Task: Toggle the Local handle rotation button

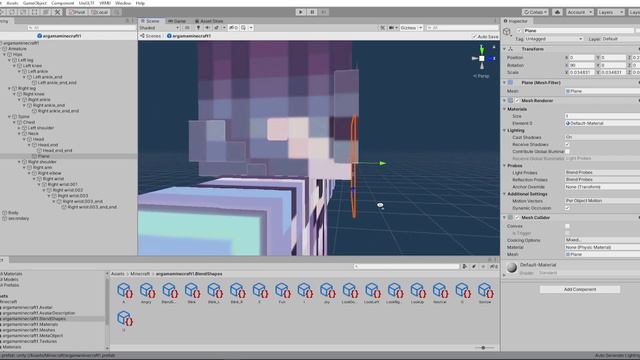Action: 100,12
